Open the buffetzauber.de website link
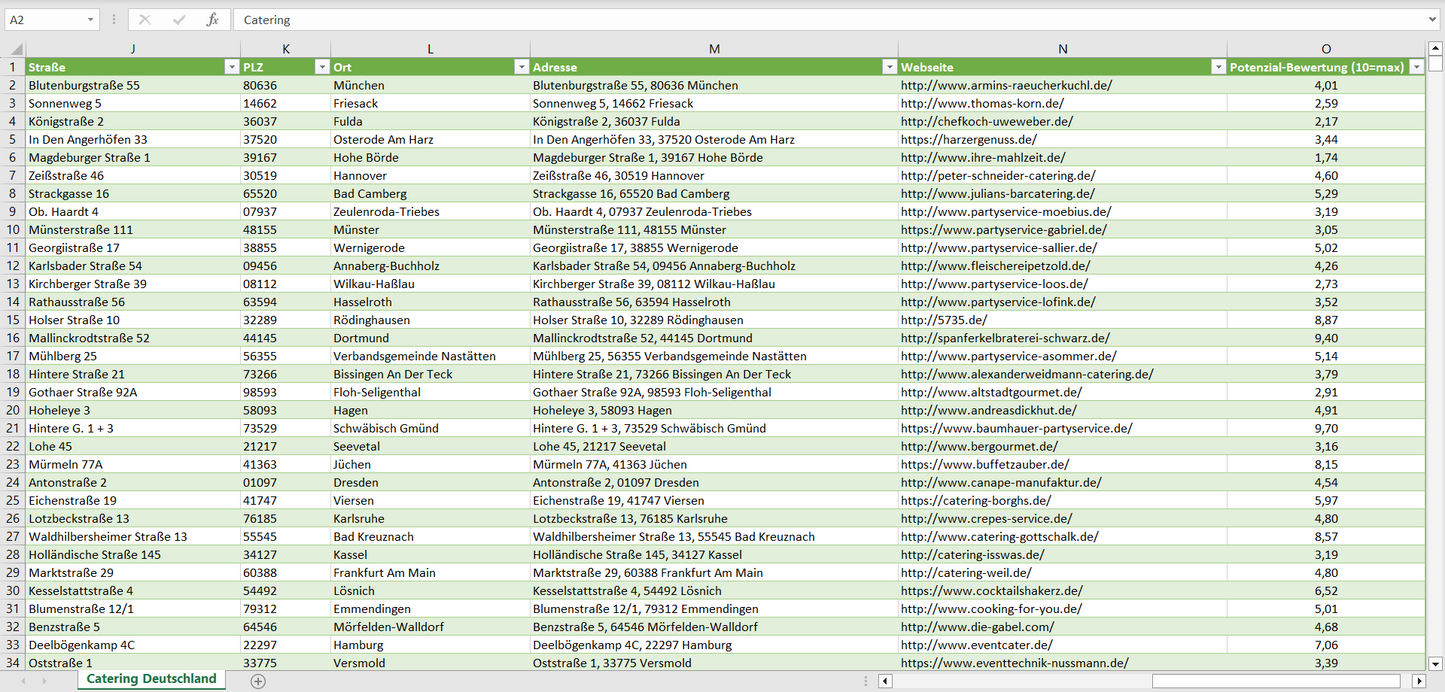 point(984,464)
